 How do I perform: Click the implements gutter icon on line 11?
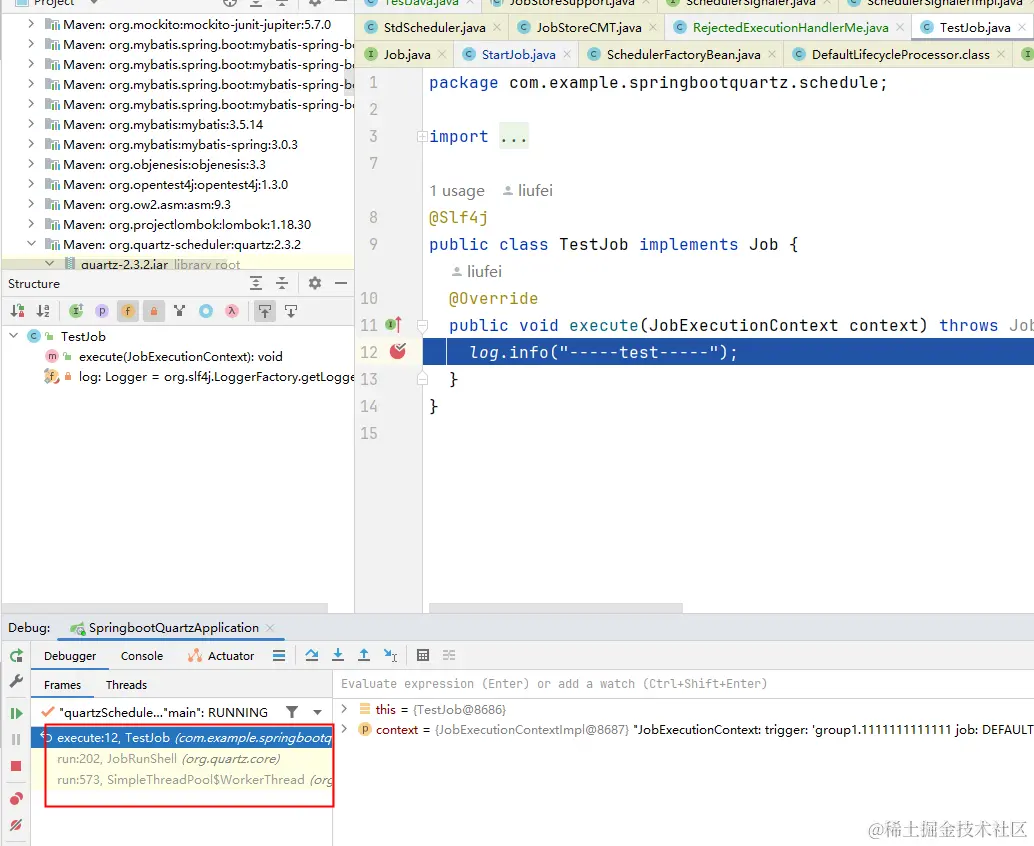[394, 324]
